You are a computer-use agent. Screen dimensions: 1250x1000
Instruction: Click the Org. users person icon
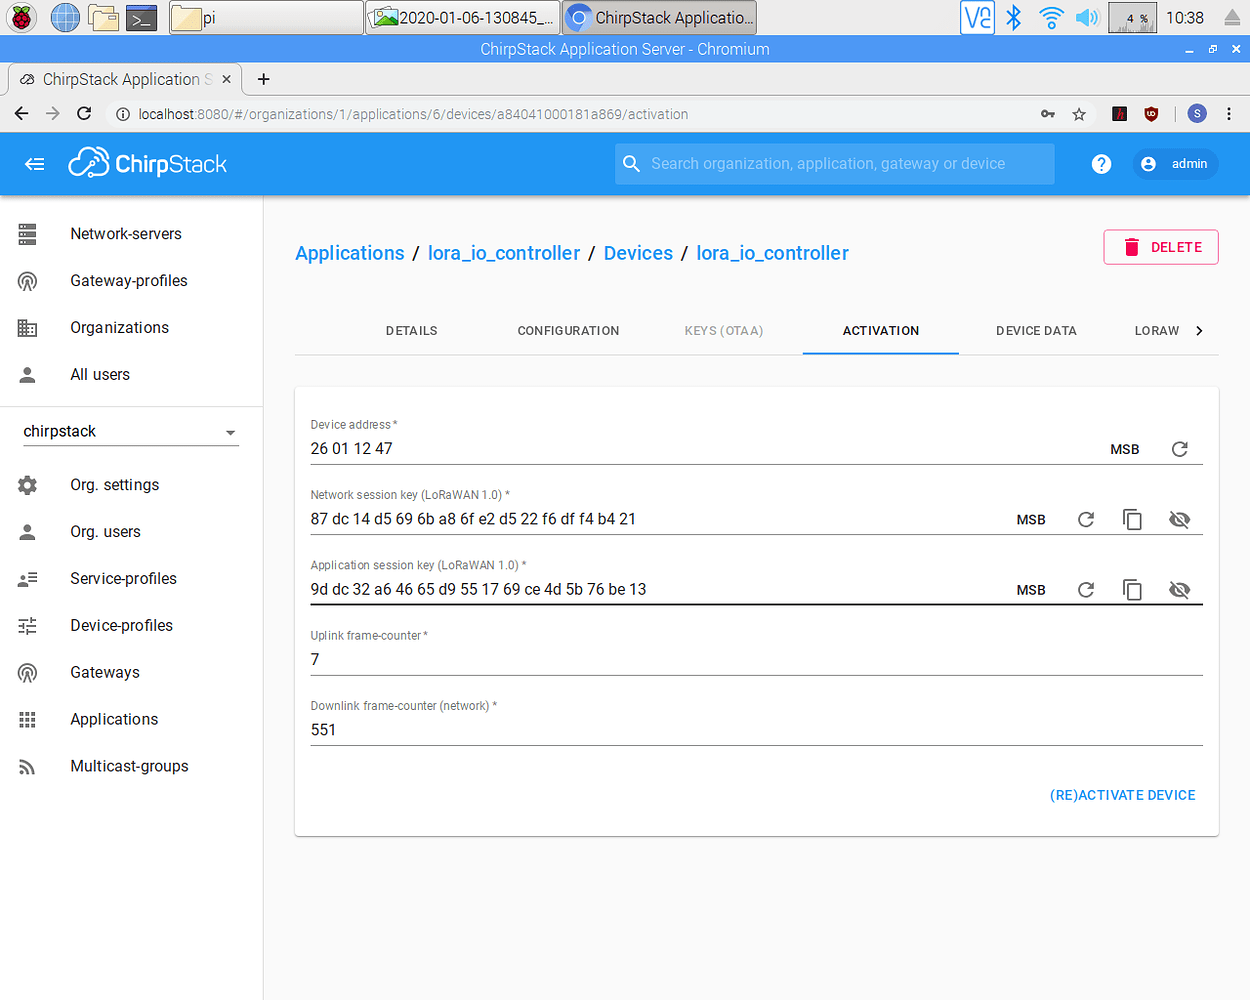28,532
